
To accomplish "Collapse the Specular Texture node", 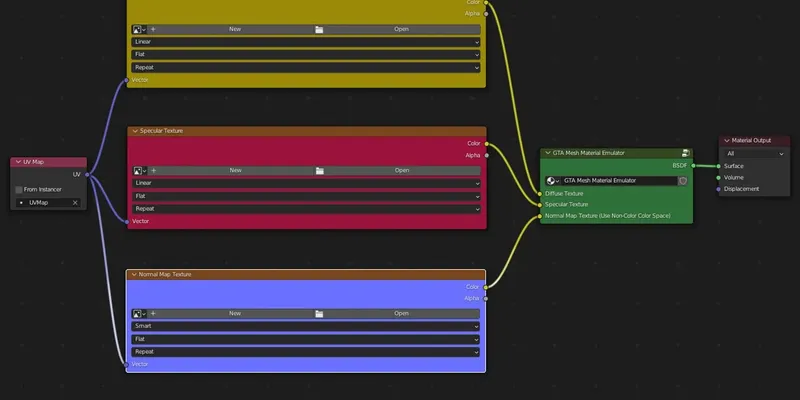I will point(133,131).
